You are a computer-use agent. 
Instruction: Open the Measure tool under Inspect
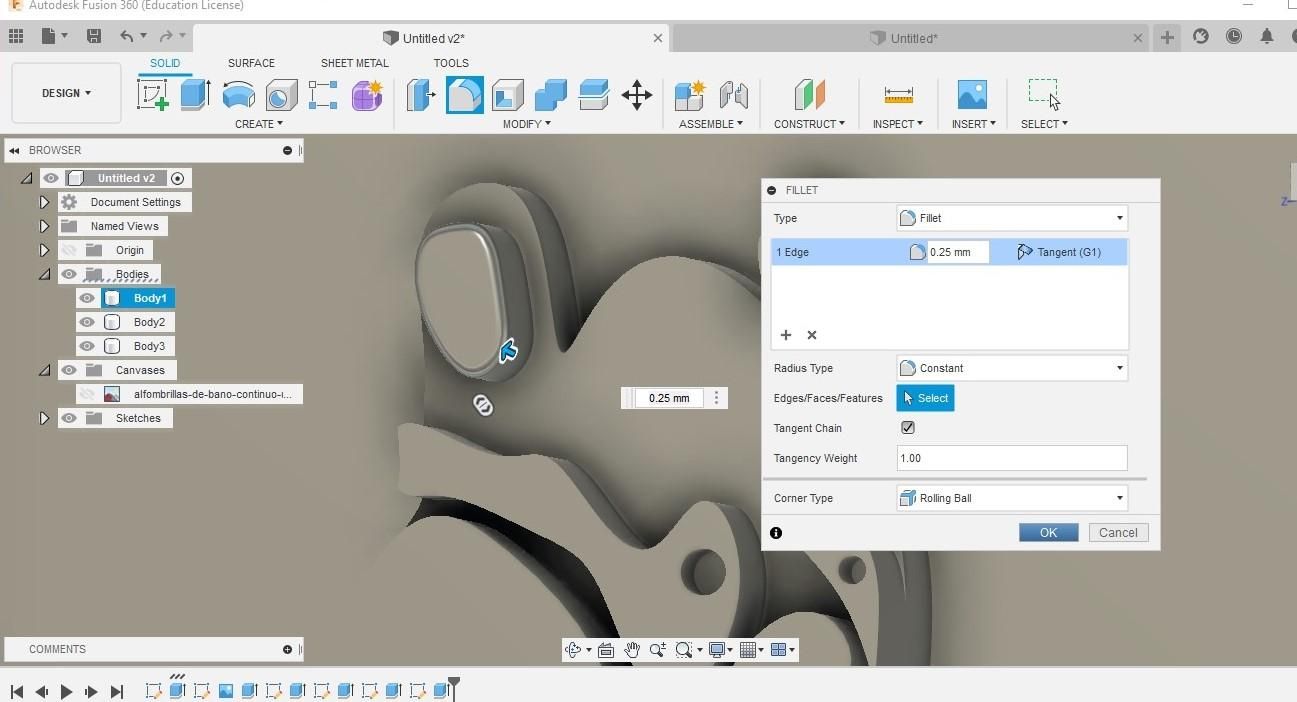898,95
